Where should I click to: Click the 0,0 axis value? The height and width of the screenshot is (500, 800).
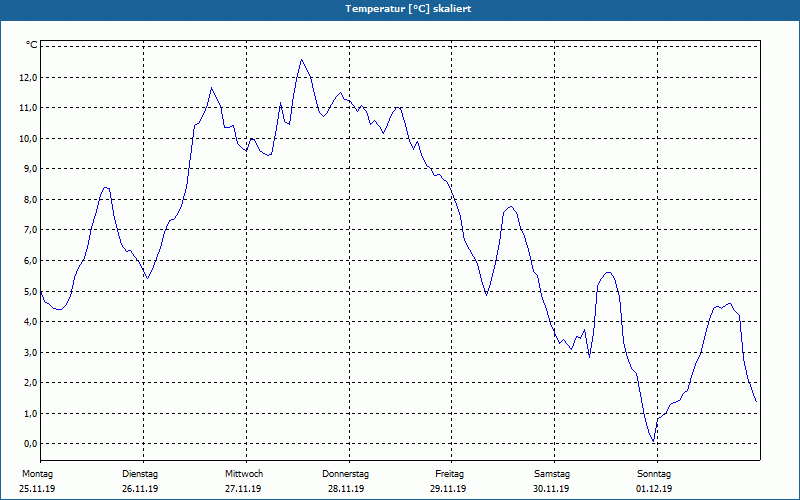pos(30,443)
